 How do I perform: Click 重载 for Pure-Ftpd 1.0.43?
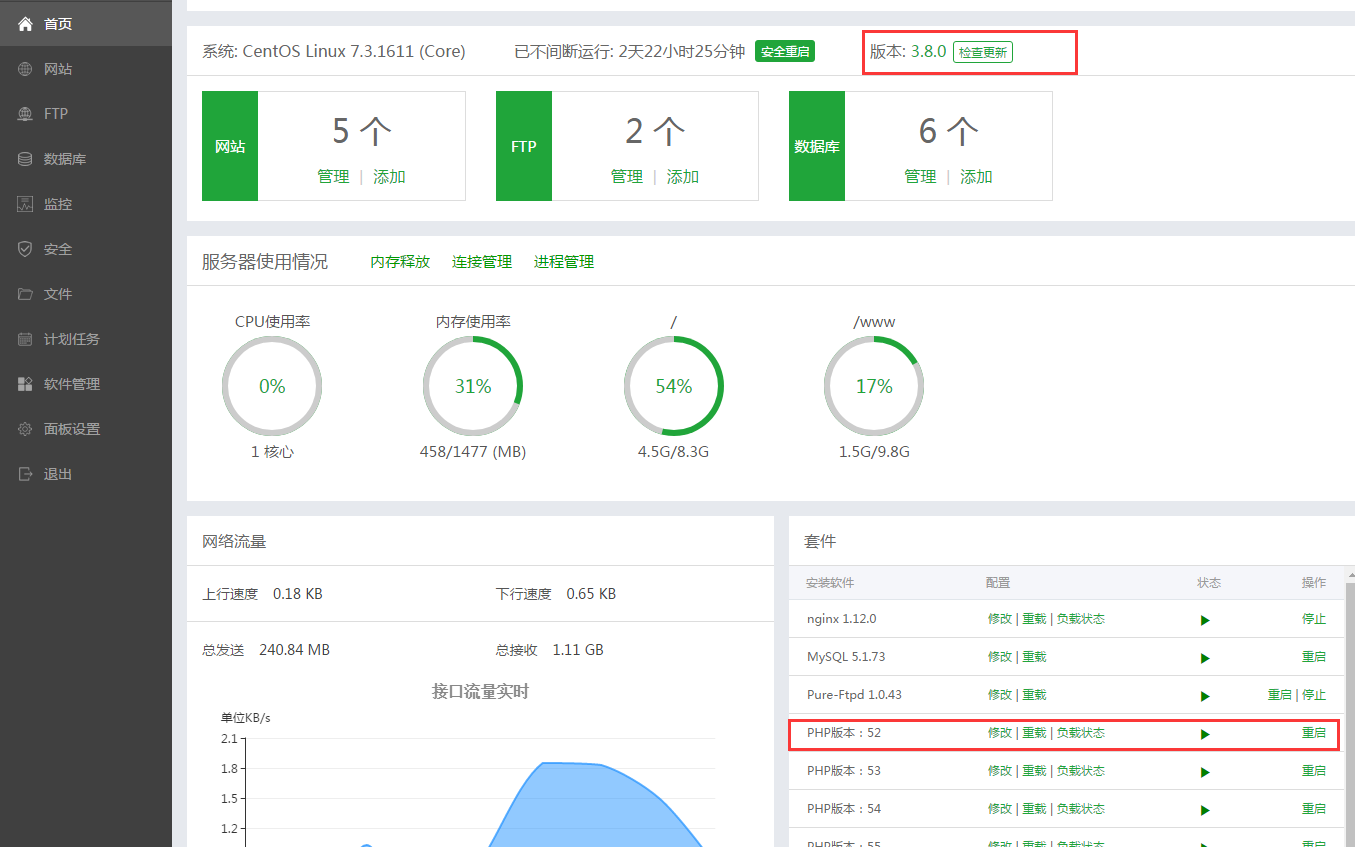coord(1034,695)
